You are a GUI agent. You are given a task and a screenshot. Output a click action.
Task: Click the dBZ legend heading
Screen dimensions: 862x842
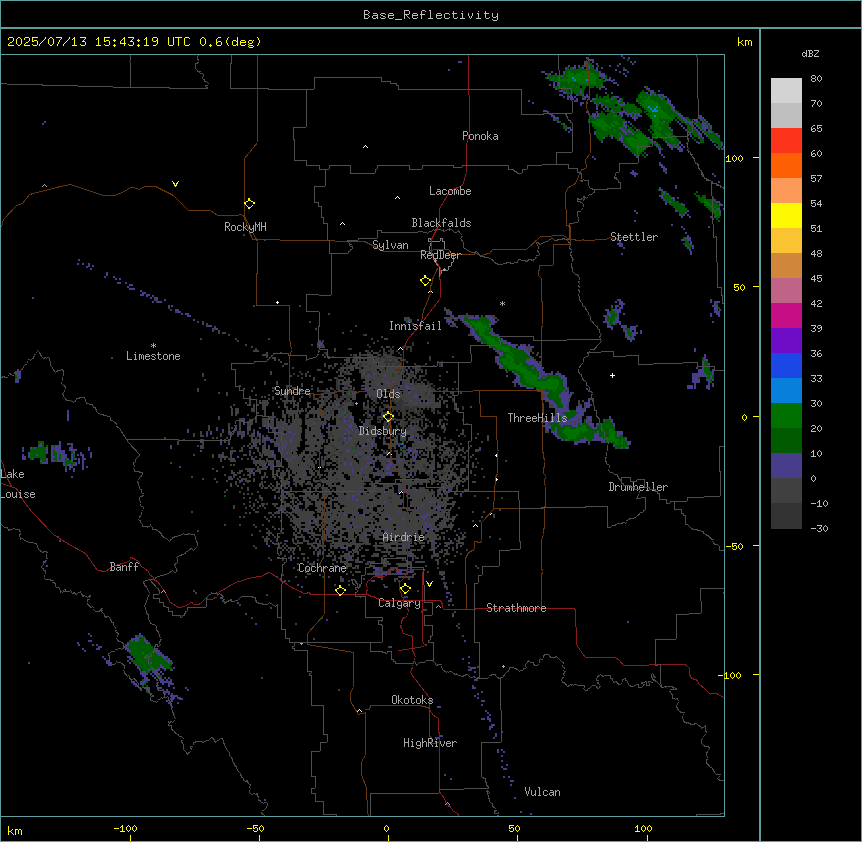click(x=810, y=54)
